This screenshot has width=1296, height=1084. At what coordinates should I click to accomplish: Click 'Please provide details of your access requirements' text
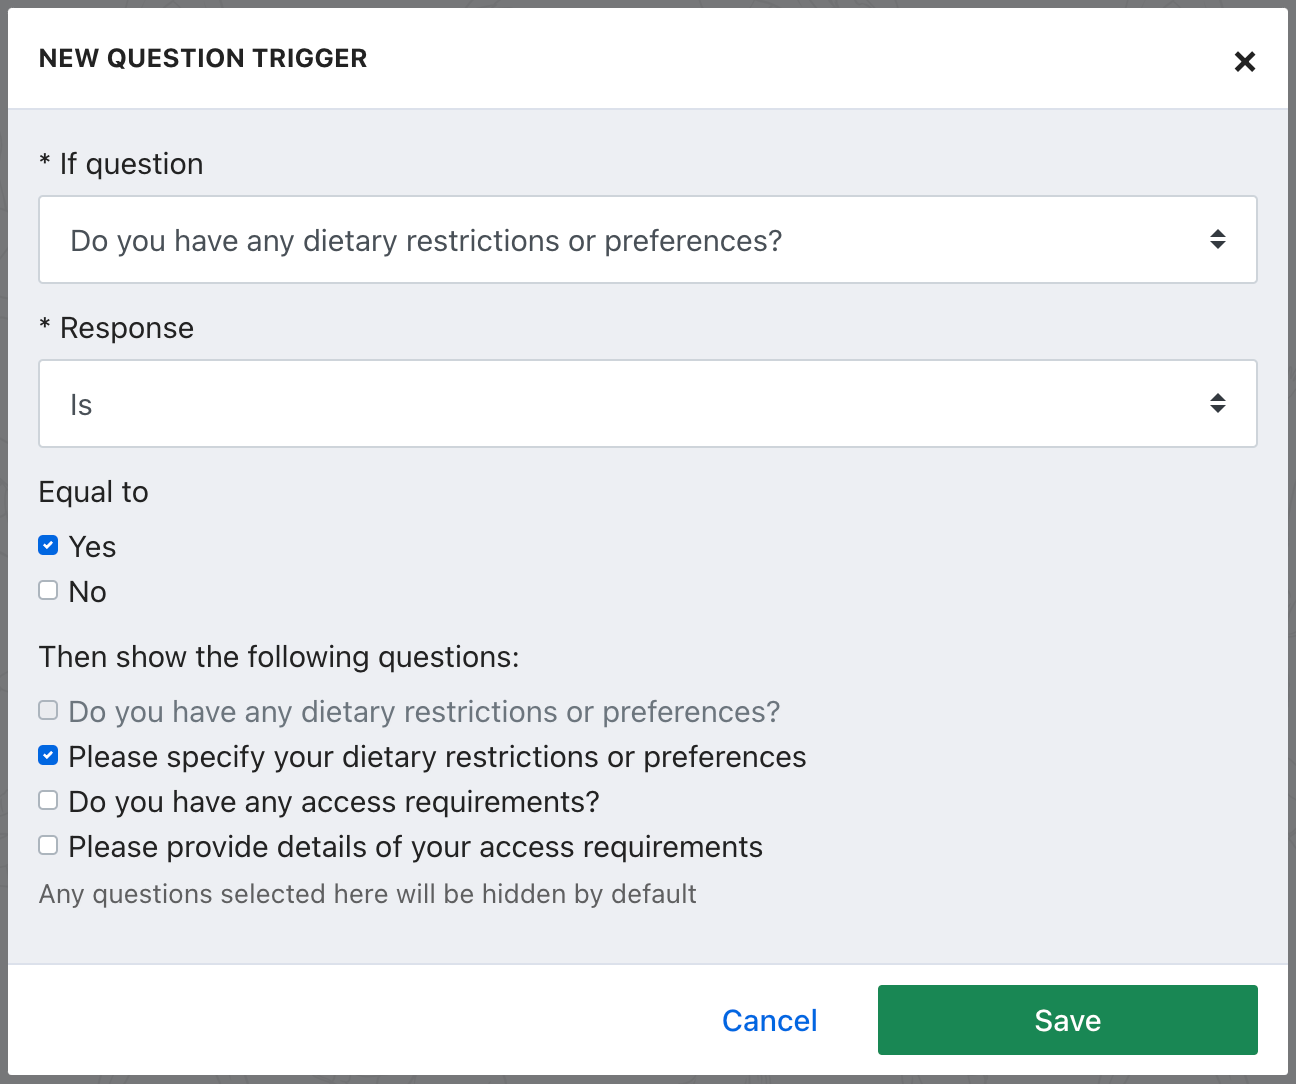(415, 847)
